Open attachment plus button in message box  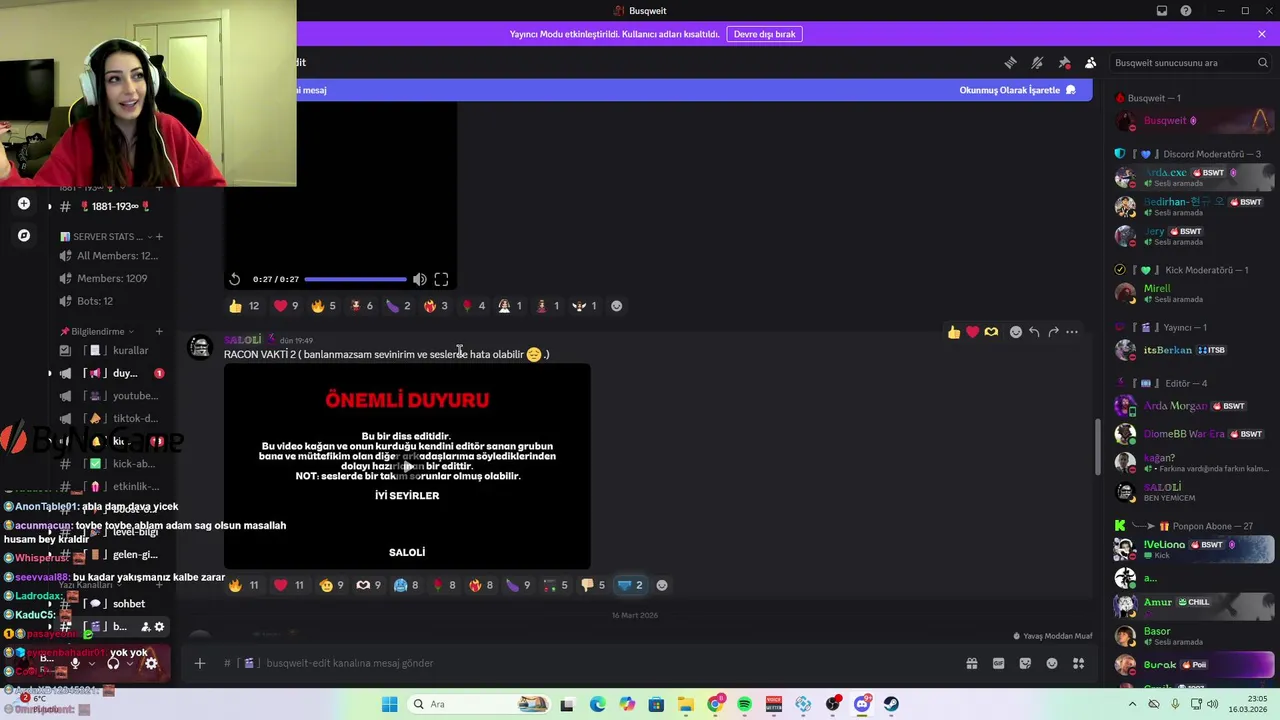(199, 663)
